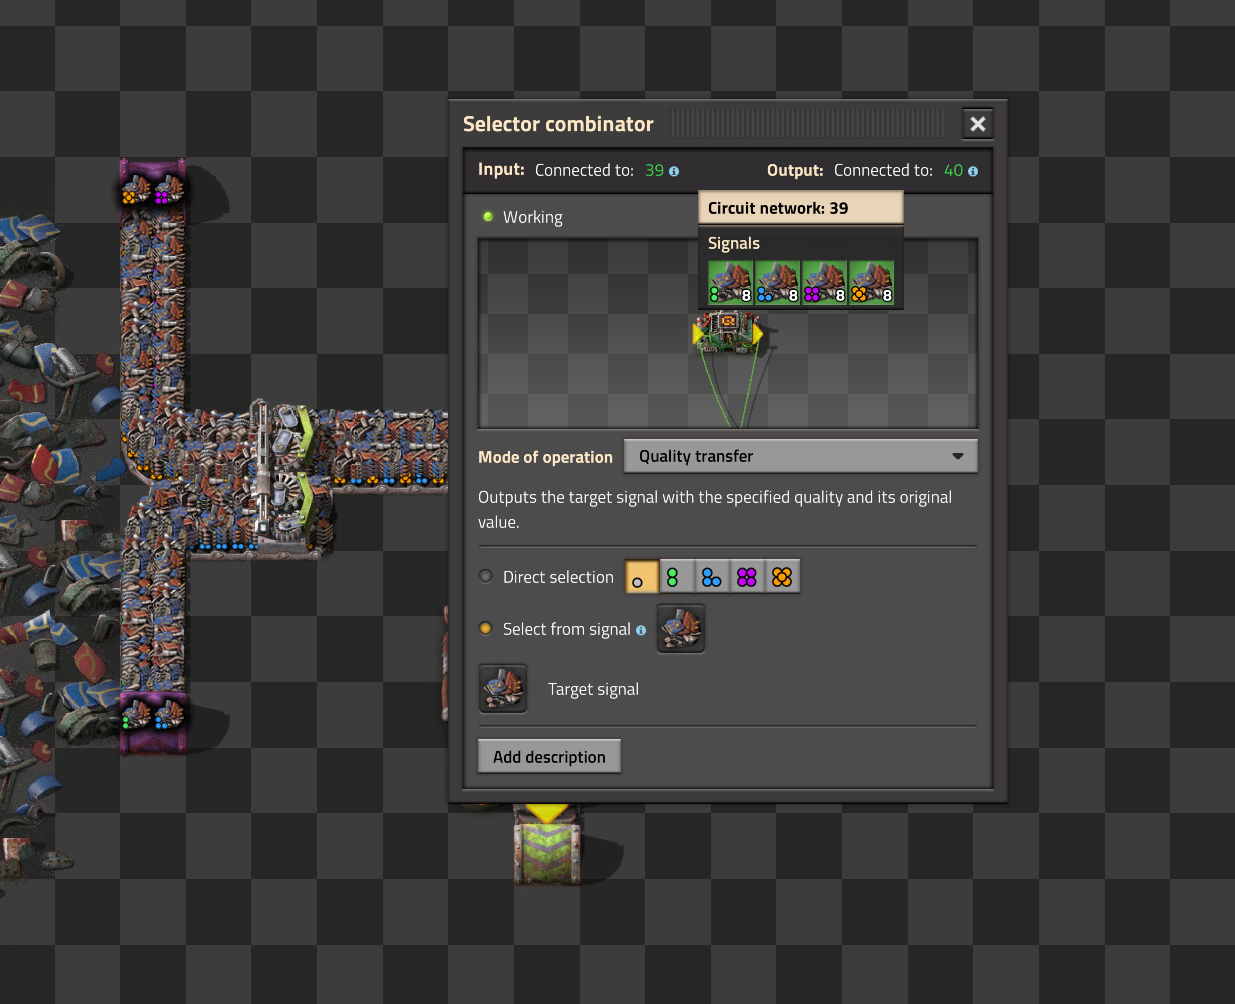The width and height of the screenshot is (1235, 1004).
Task: Select the Select from signal radio button
Action: coord(486,628)
